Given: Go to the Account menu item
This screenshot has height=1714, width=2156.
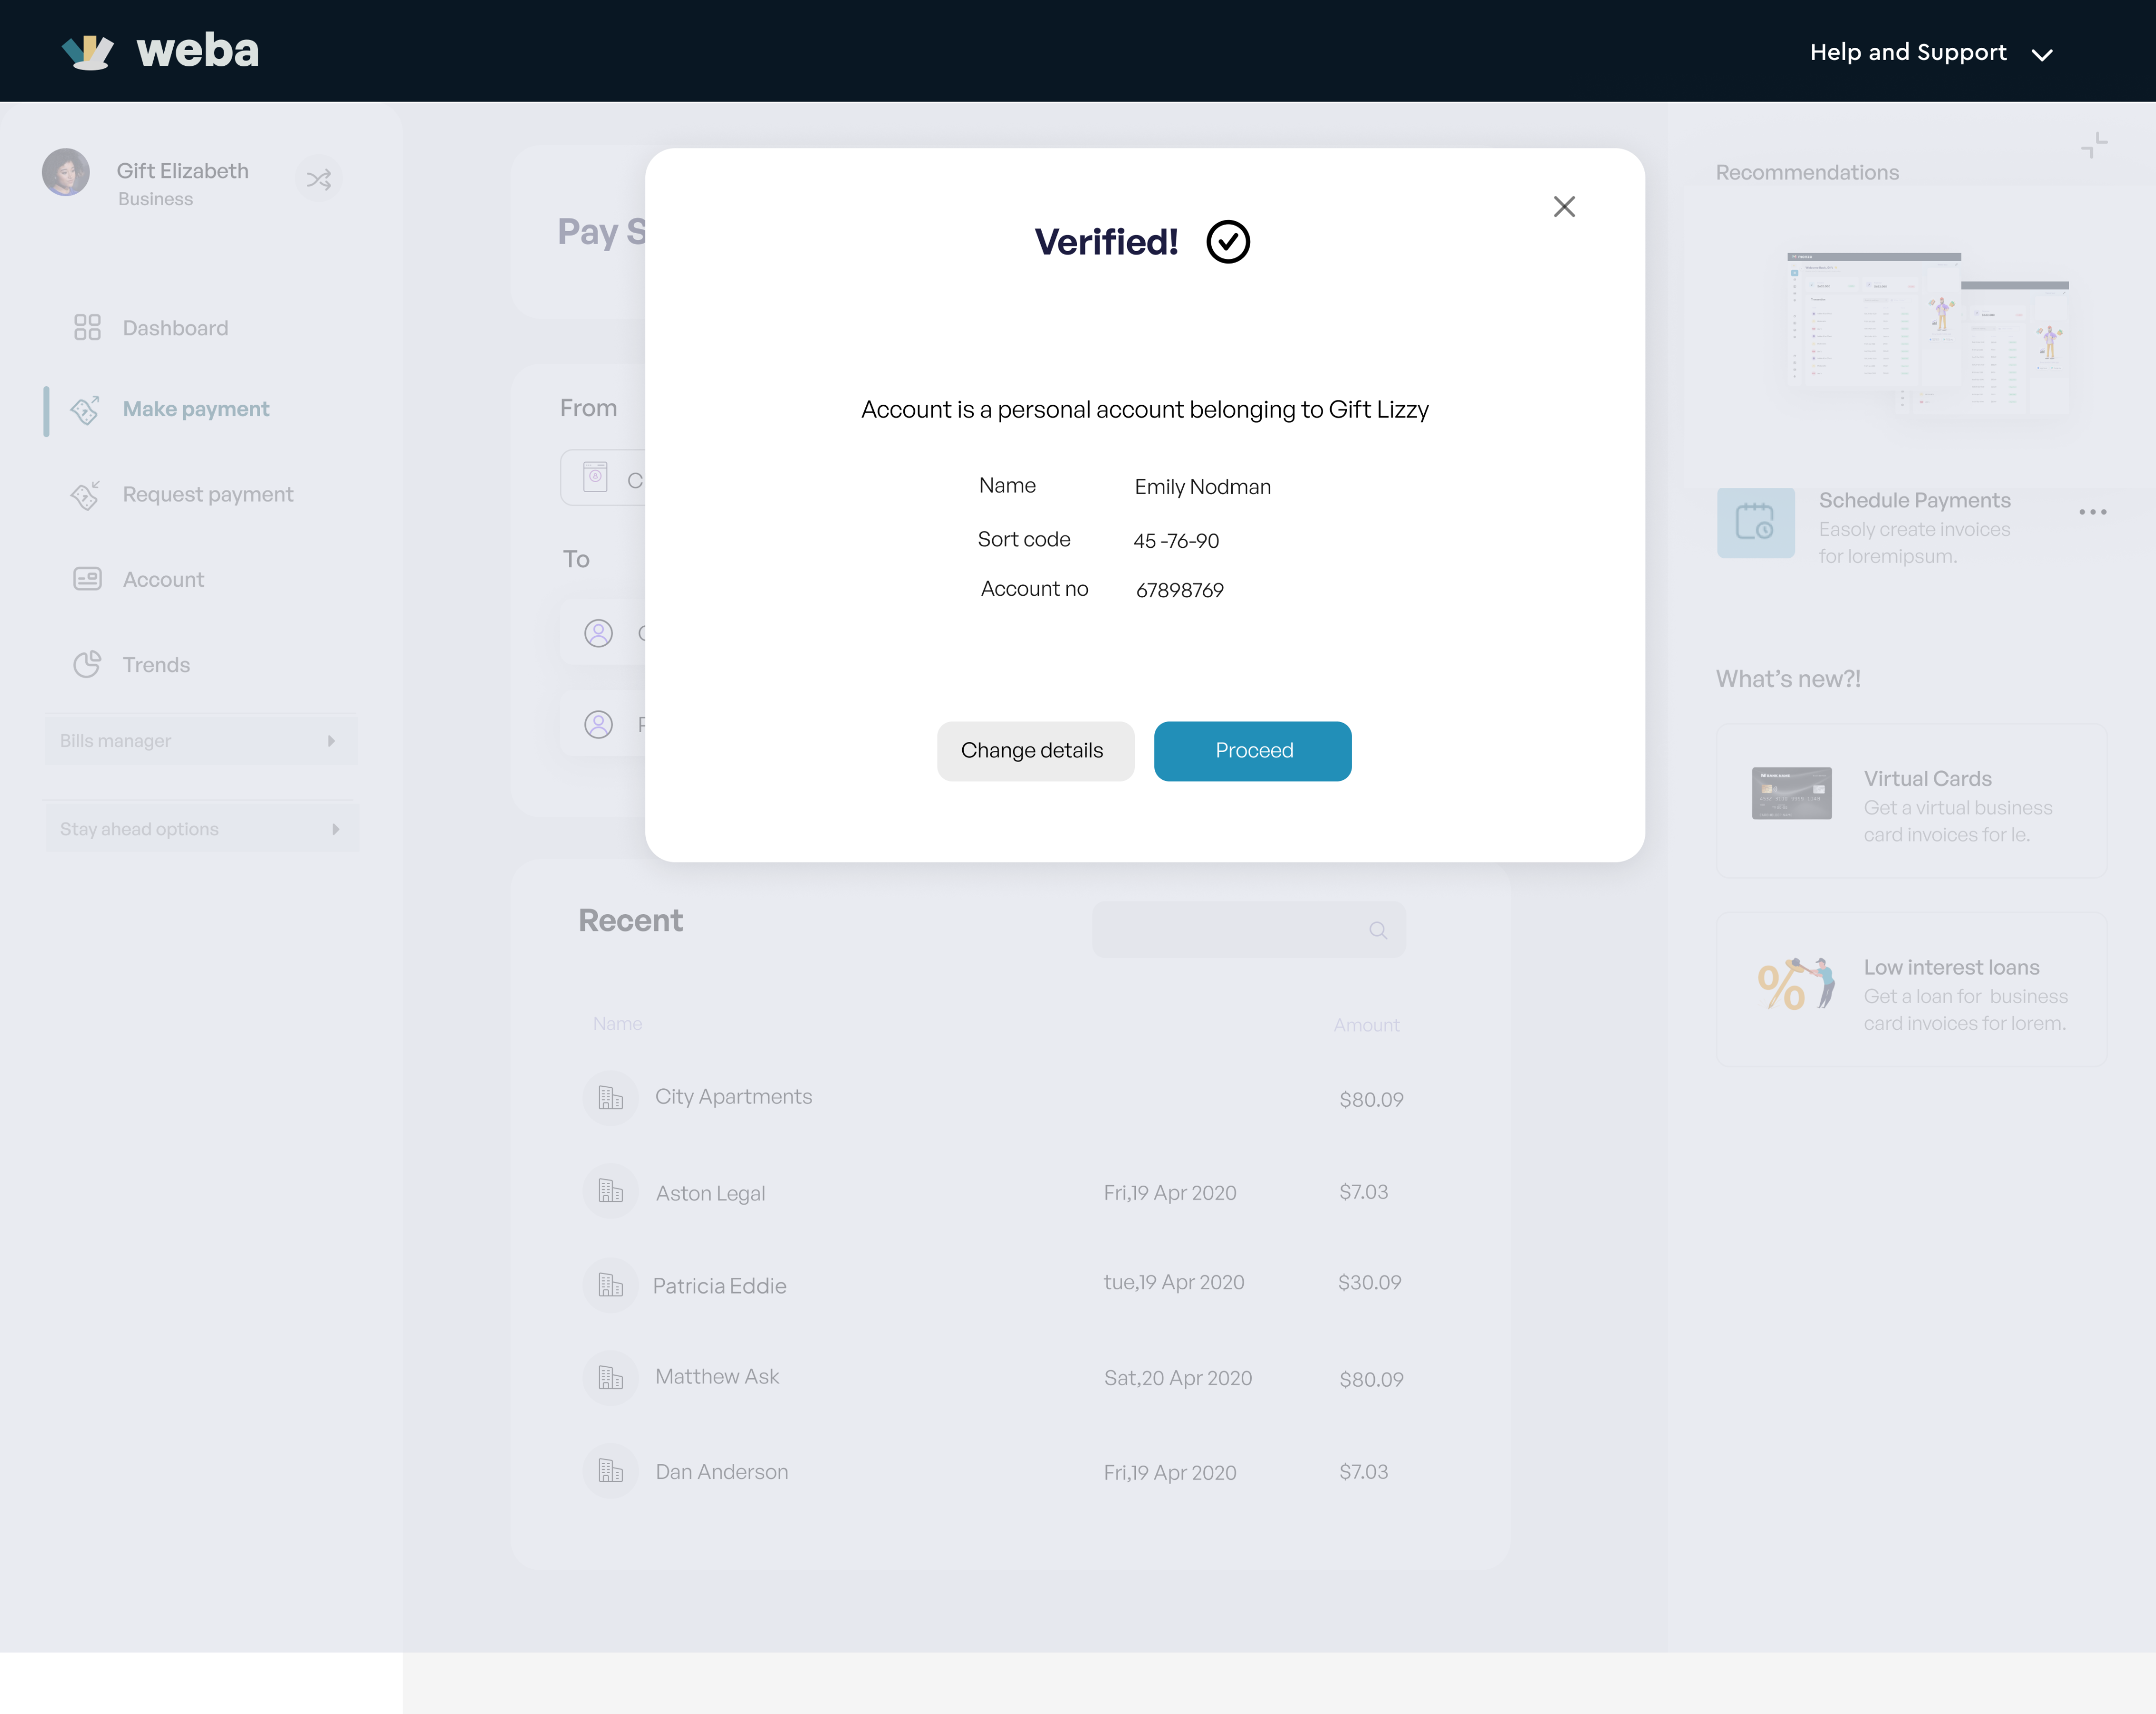Looking at the screenshot, I should (163, 580).
